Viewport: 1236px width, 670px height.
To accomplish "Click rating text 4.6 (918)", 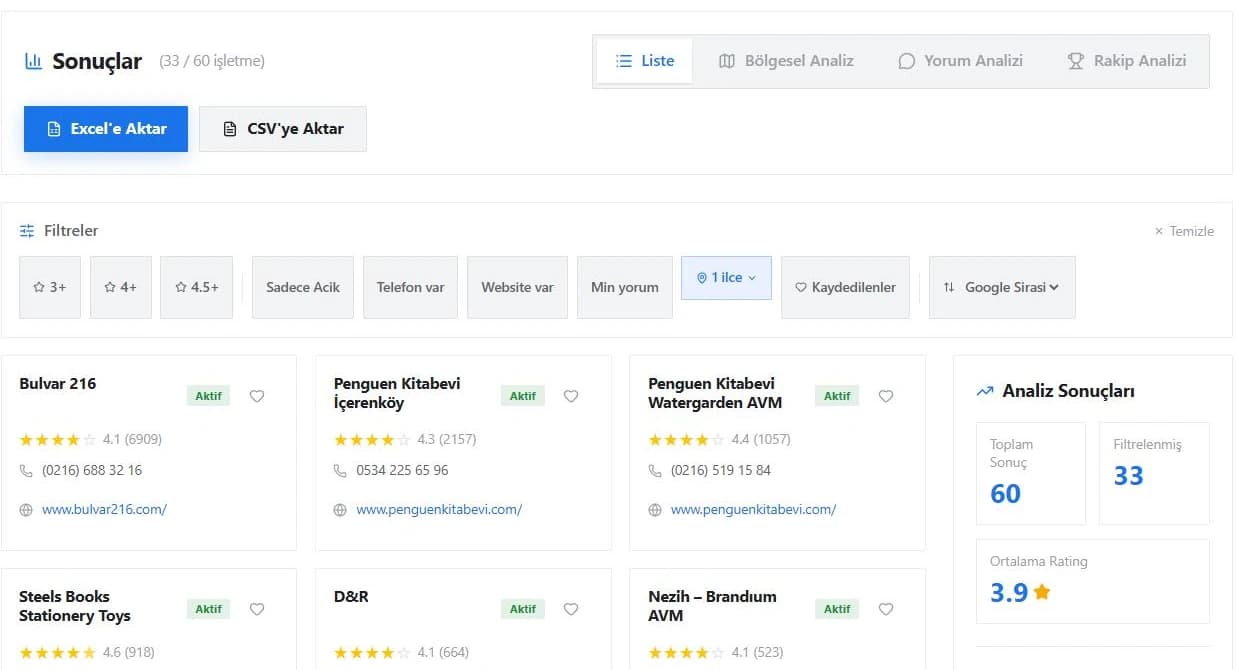I will point(129,652).
